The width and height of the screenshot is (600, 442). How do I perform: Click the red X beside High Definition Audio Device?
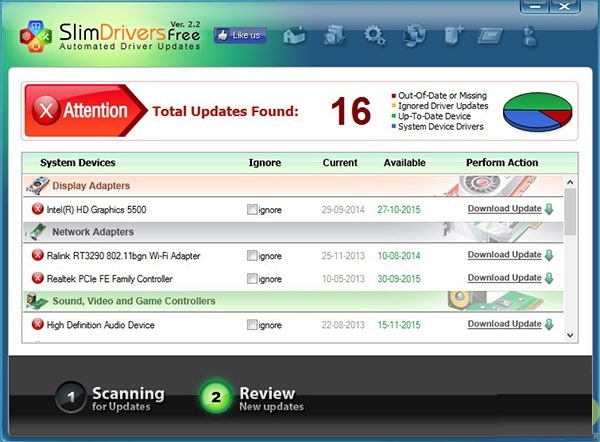(38, 325)
